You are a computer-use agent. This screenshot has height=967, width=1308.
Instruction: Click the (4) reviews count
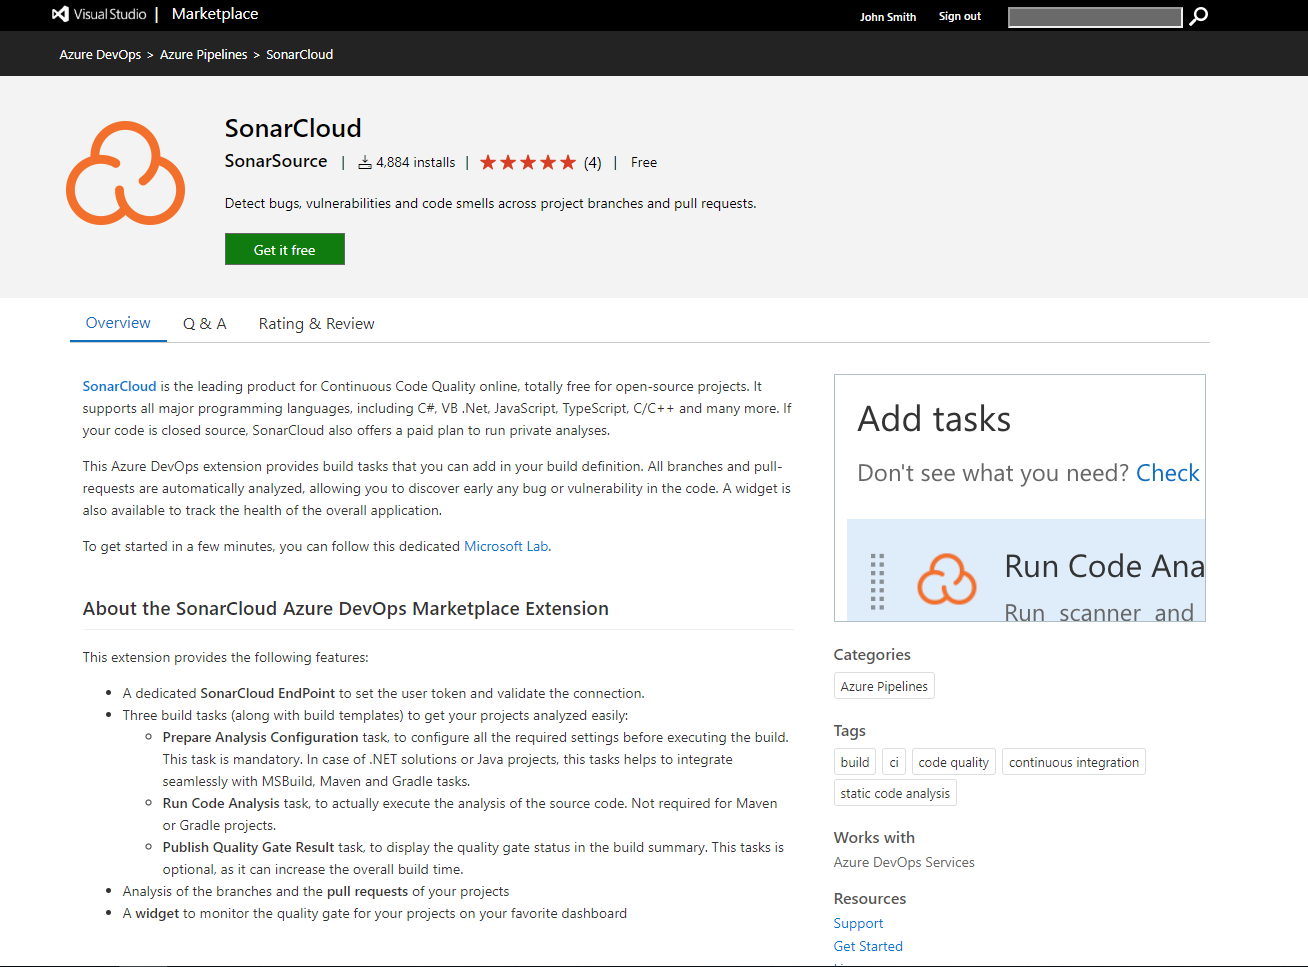tap(593, 162)
